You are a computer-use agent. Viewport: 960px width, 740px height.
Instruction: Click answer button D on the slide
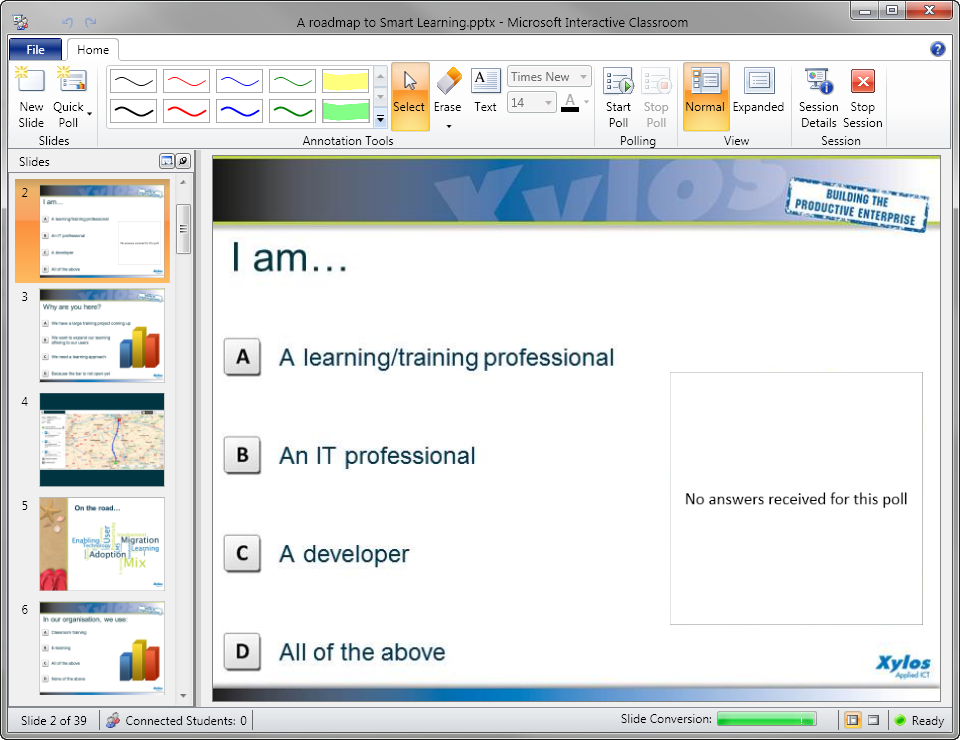[242, 651]
